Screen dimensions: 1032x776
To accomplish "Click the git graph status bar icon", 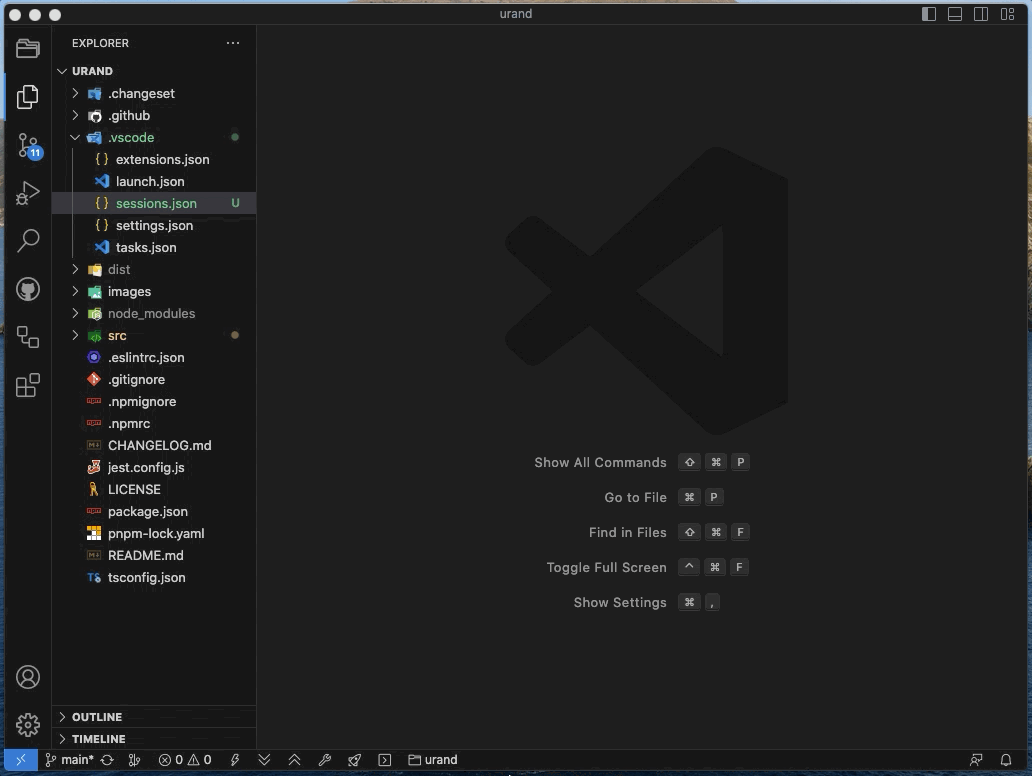I will 134,760.
